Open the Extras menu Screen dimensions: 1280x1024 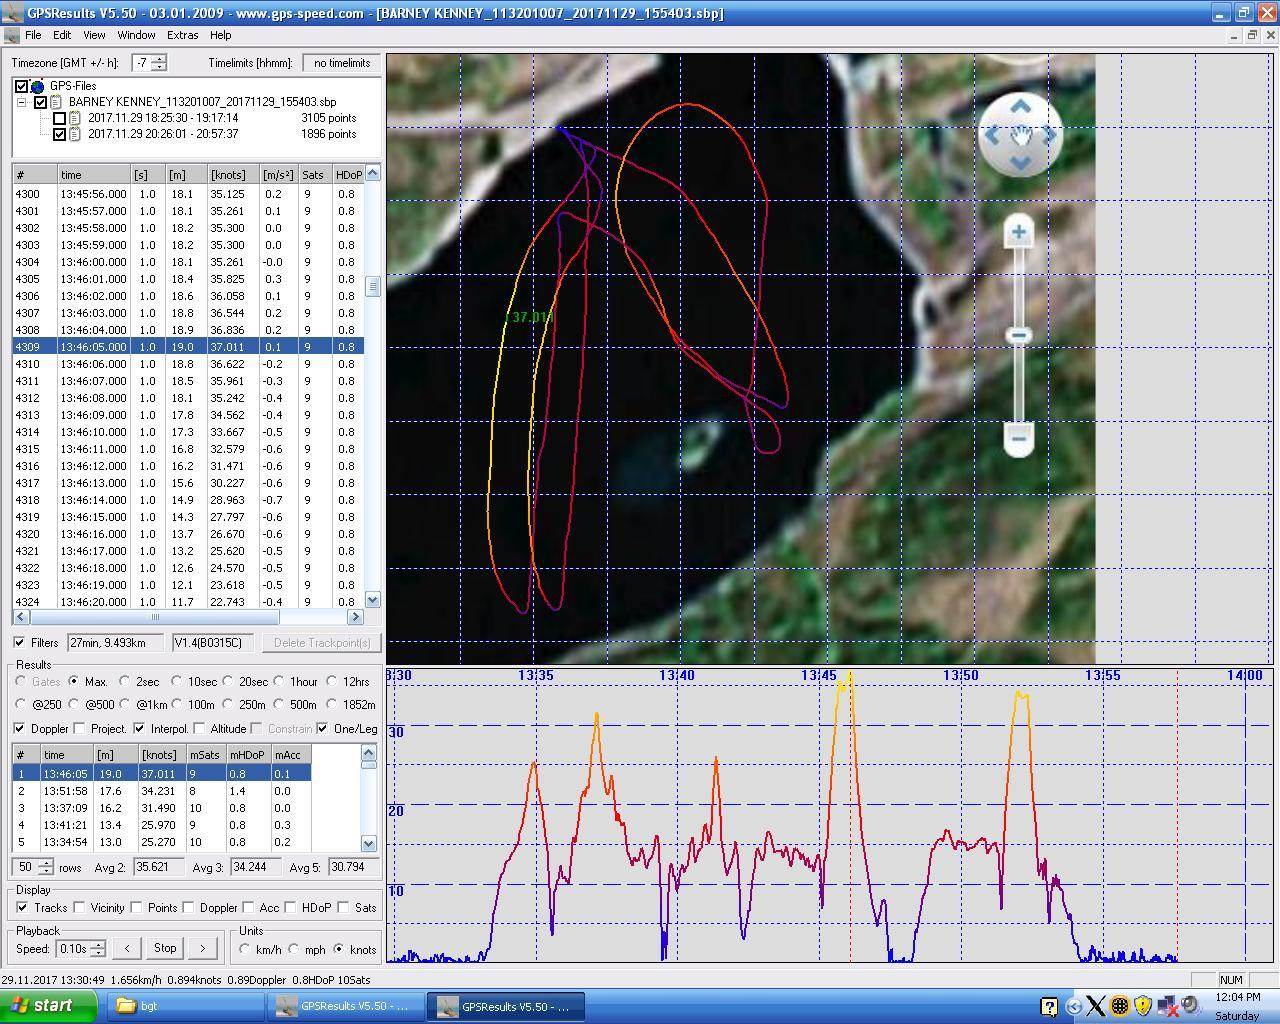(x=182, y=35)
